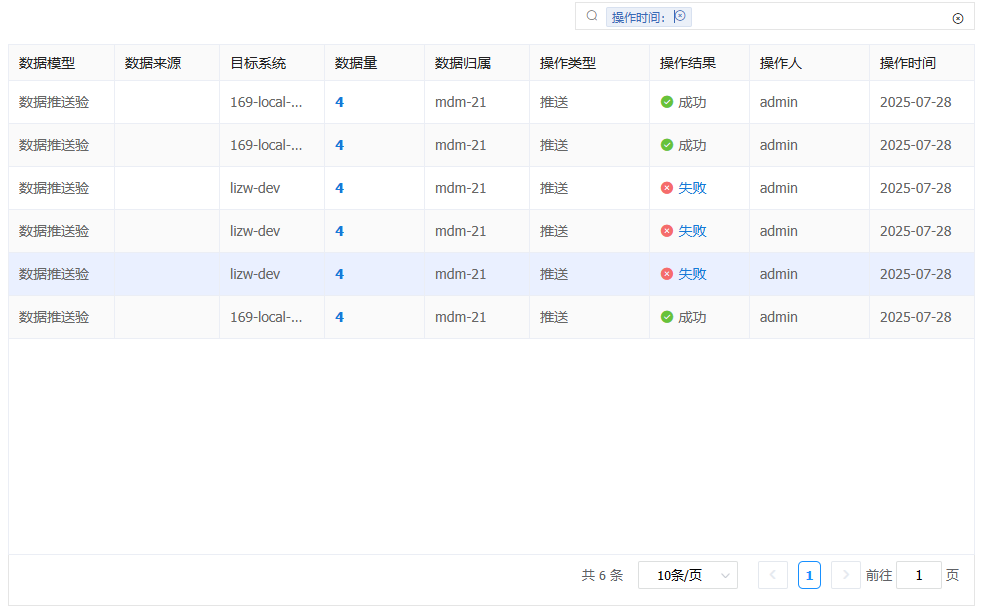The height and width of the screenshot is (613, 983).
Task: Click the 操作时间 column header
Action: point(907,63)
